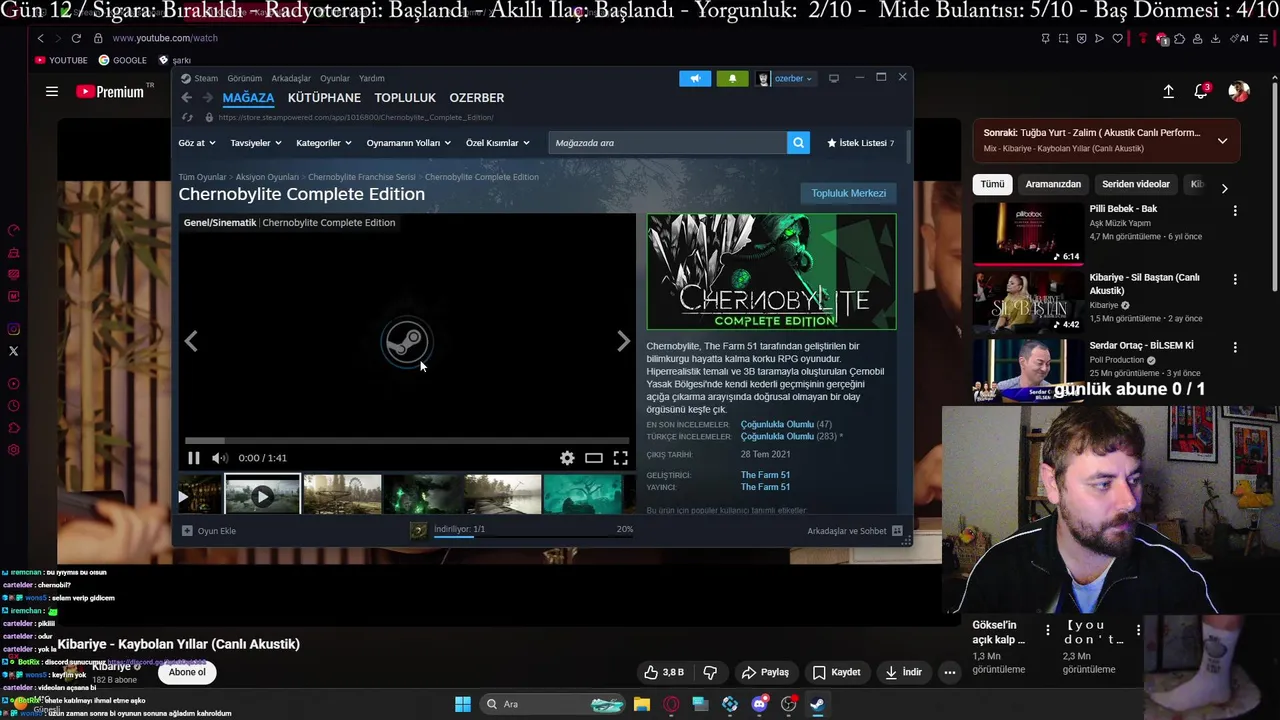Open the Windows Start menu
Screen dimensions: 1280x720
tap(463, 704)
